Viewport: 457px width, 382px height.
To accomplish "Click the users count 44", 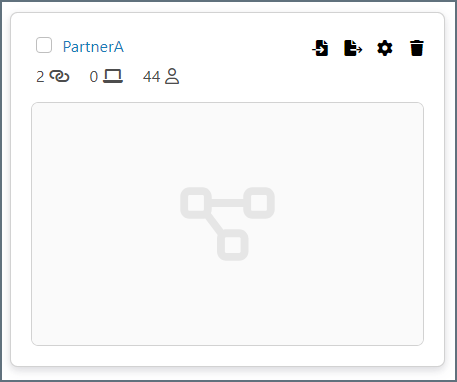I will (x=152, y=77).
